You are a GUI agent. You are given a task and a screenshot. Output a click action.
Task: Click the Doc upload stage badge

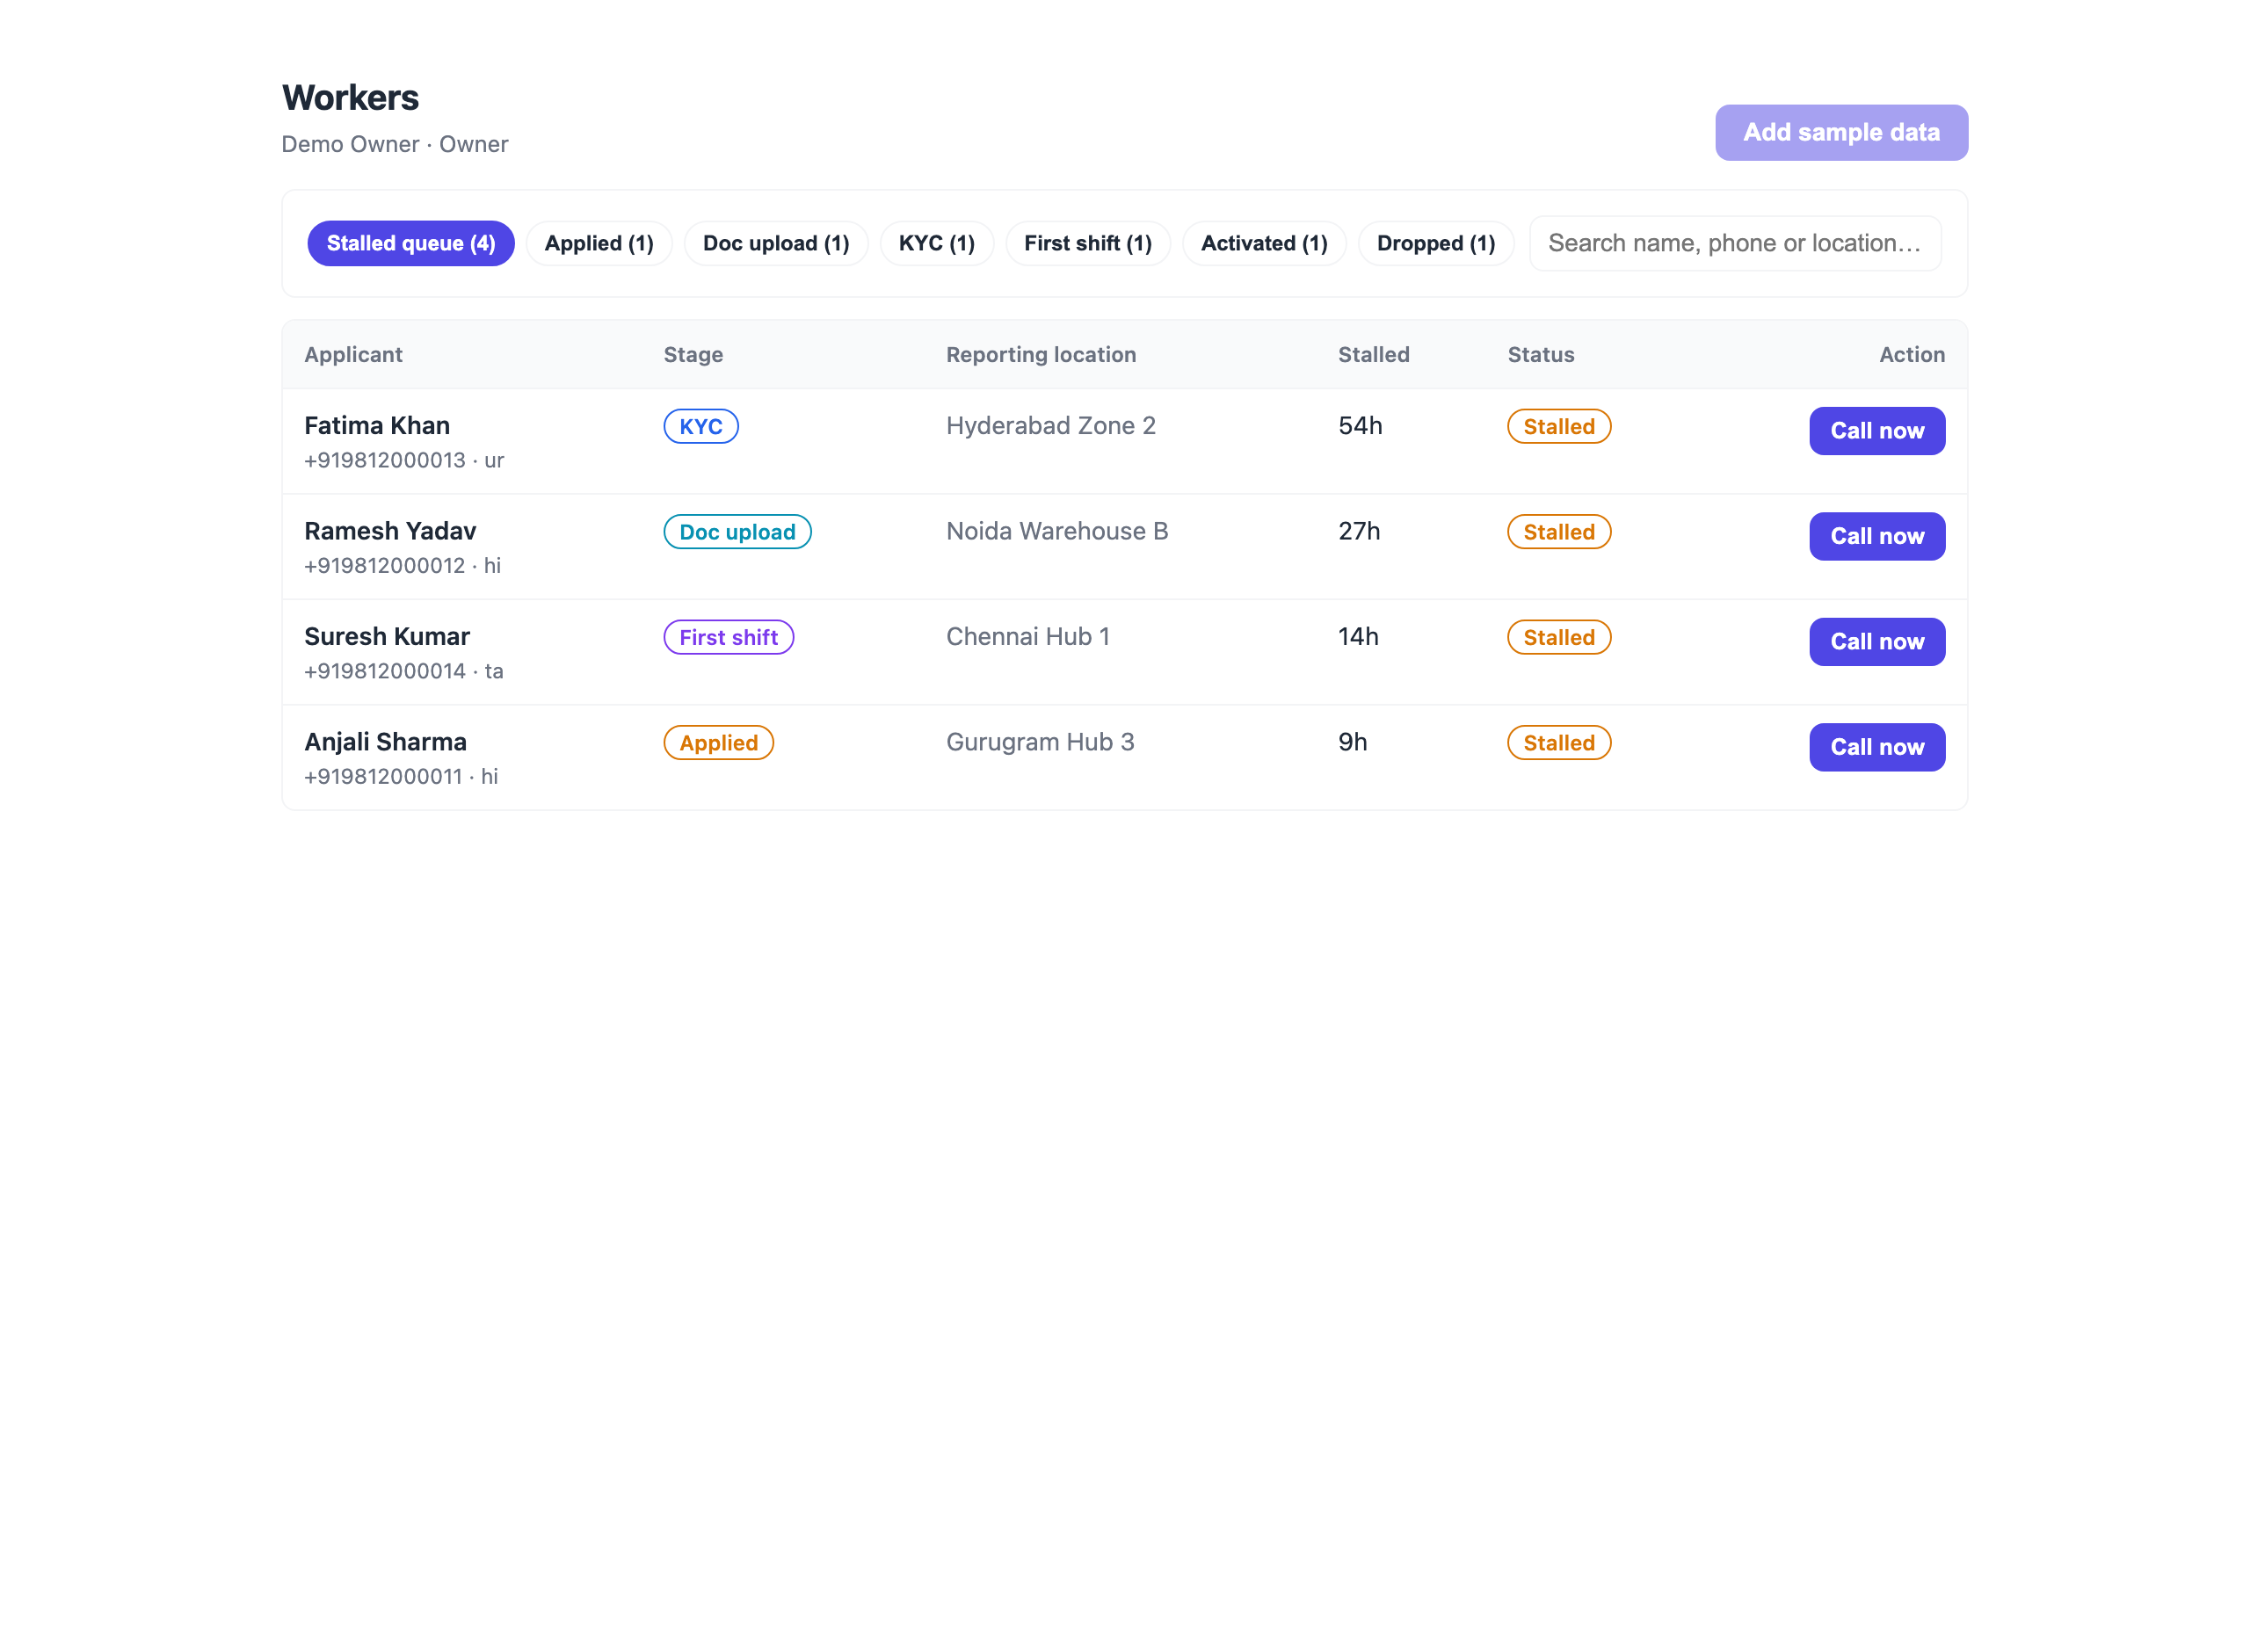pyautogui.click(x=737, y=532)
